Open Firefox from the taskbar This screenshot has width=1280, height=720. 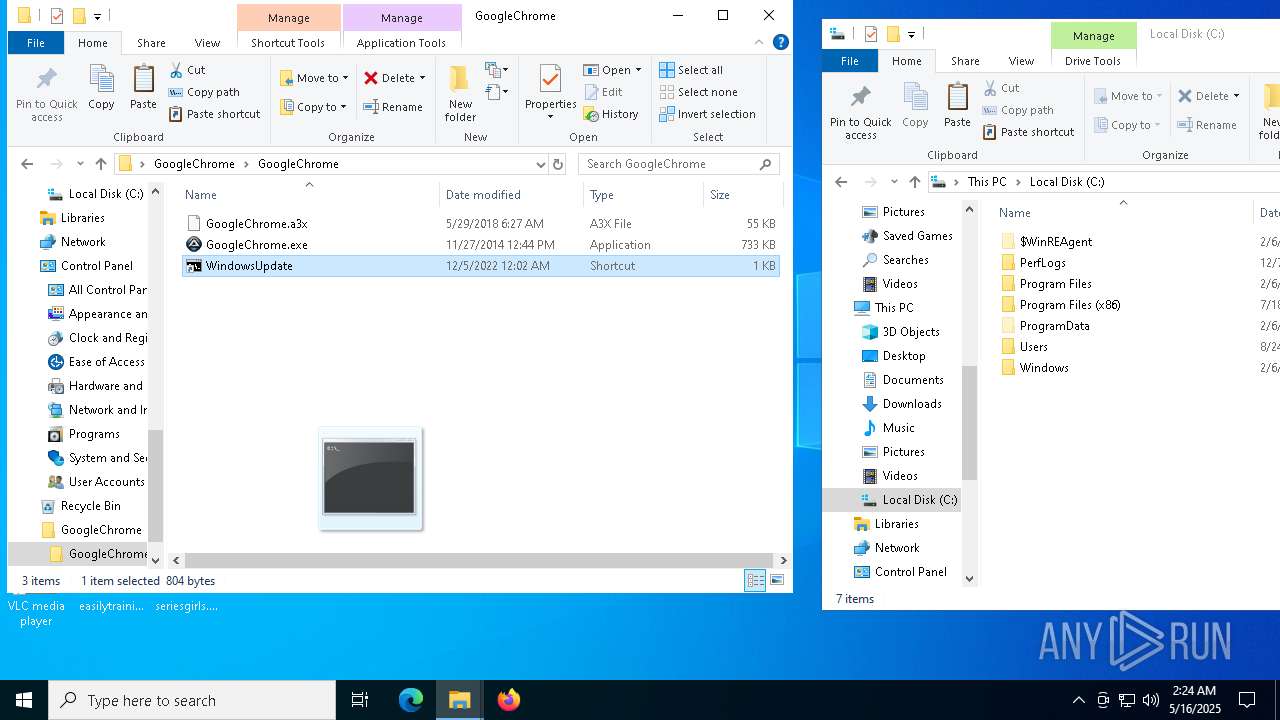(x=509, y=700)
